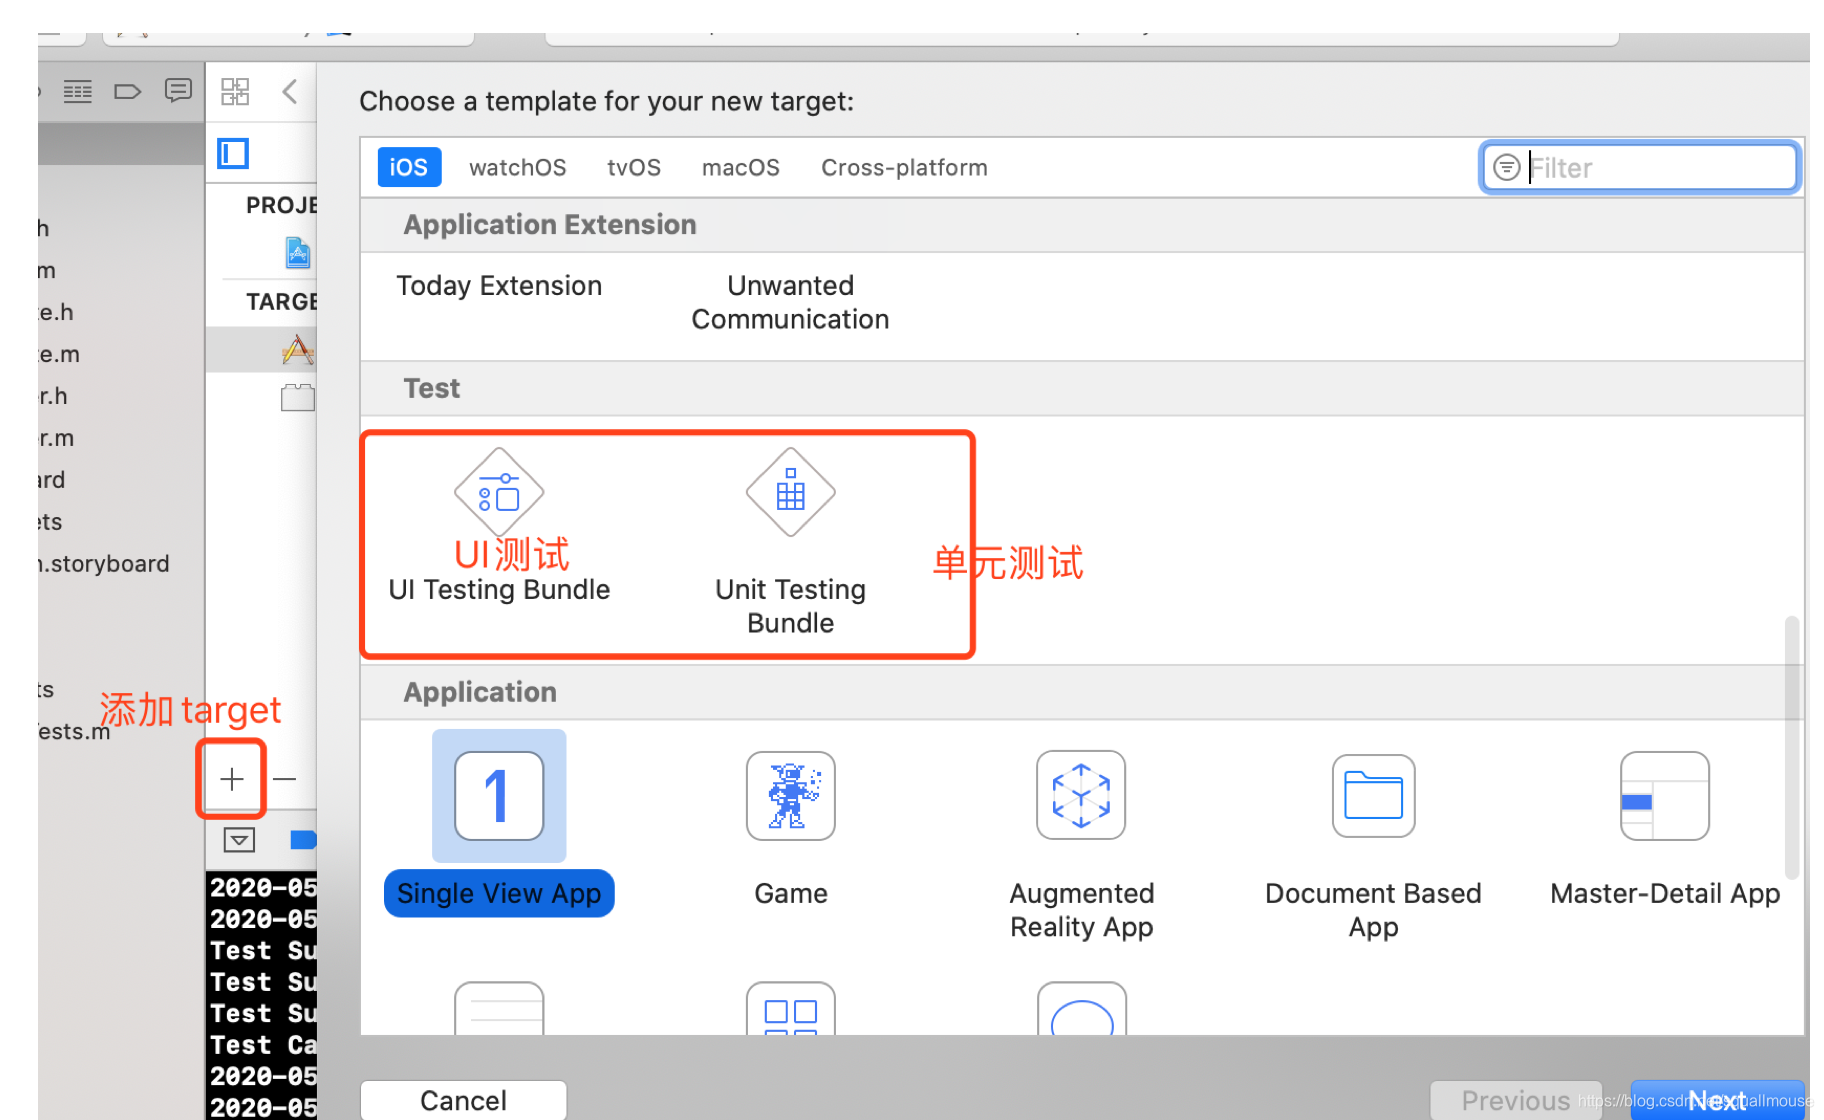Select the UI Testing Bundle template icon
Screen dimensions: 1824x1120
pyautogui.click(x=499, y=492)
